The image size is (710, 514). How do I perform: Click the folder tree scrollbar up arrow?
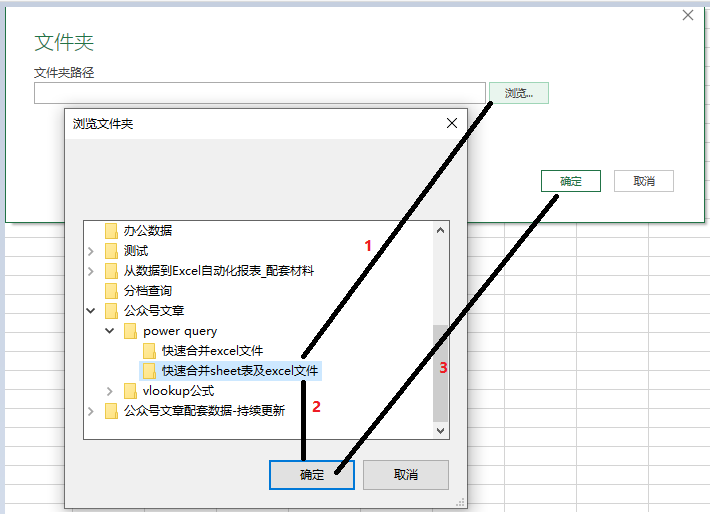coord(440,231)
